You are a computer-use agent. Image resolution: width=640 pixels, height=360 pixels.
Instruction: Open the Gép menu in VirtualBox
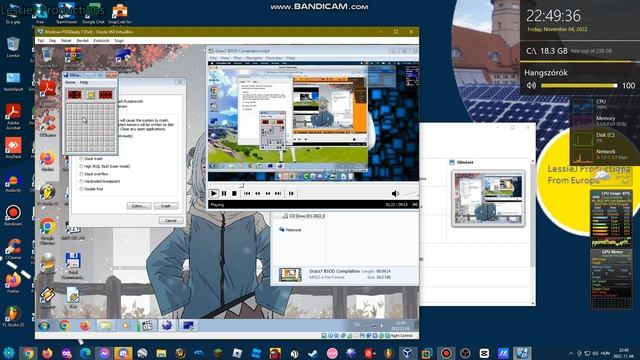(x=53, y=41)
